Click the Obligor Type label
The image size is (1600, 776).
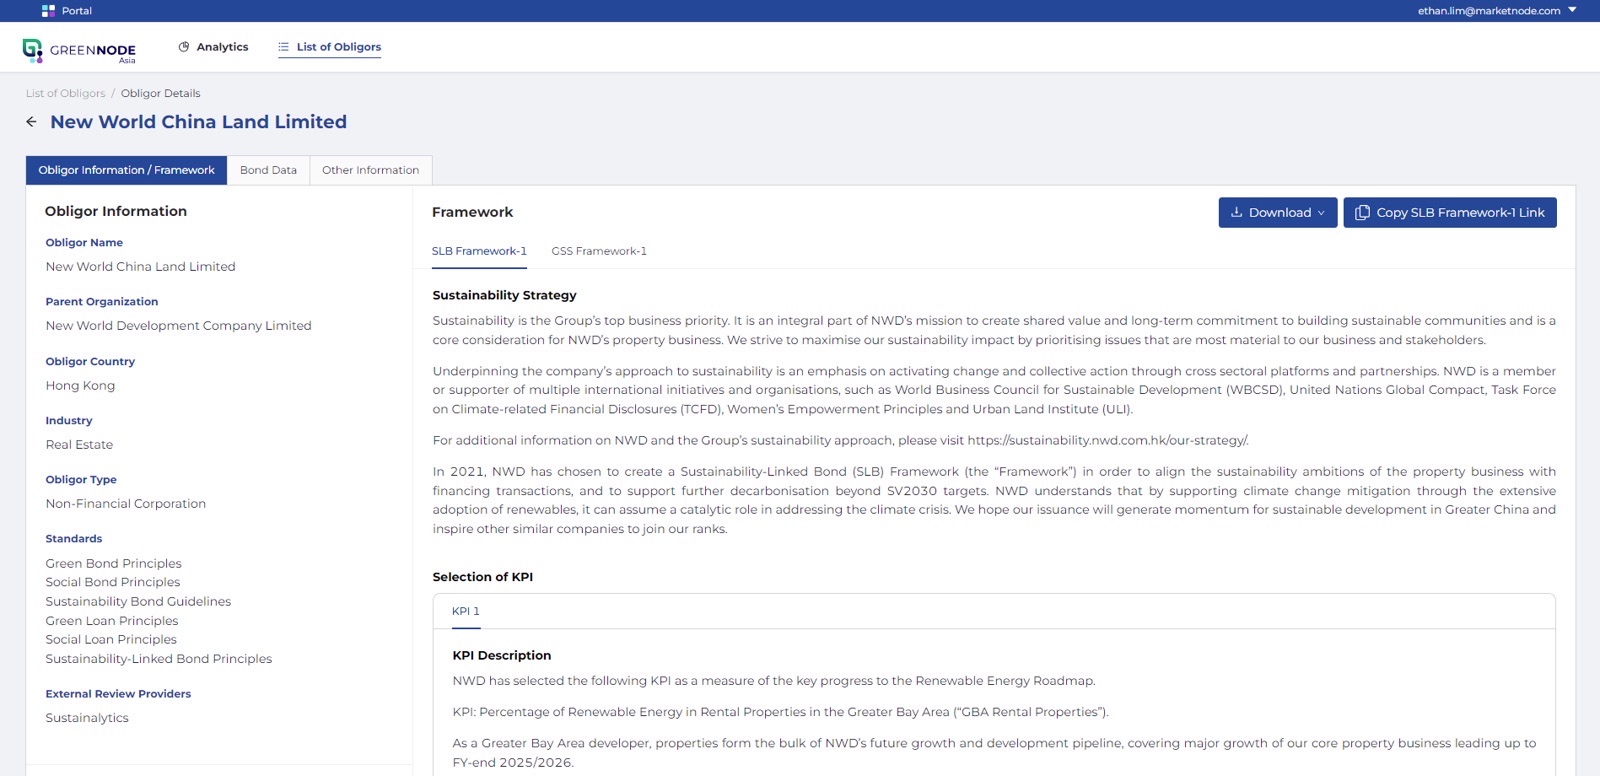click(x=81, y=480)
